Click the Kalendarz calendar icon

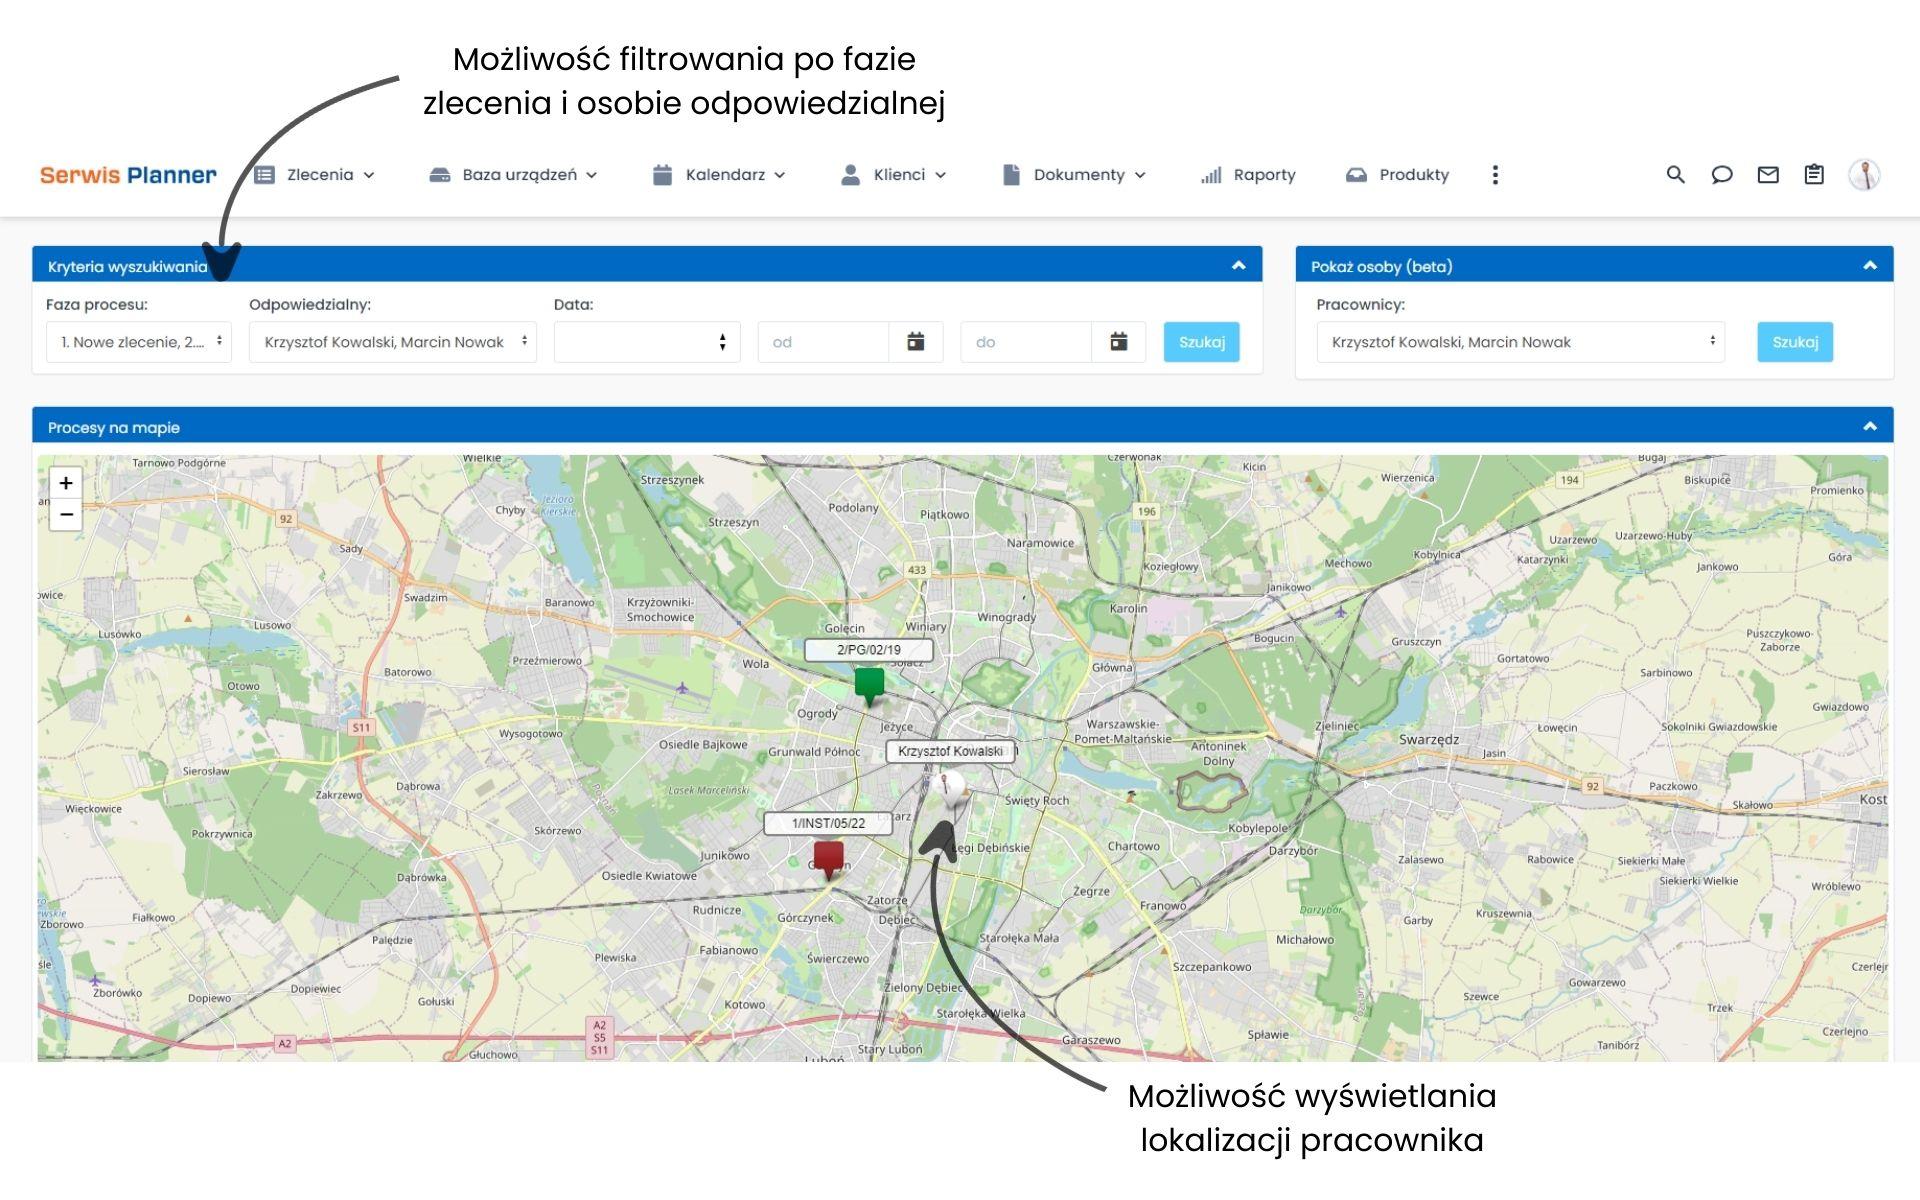click(662, 175)
